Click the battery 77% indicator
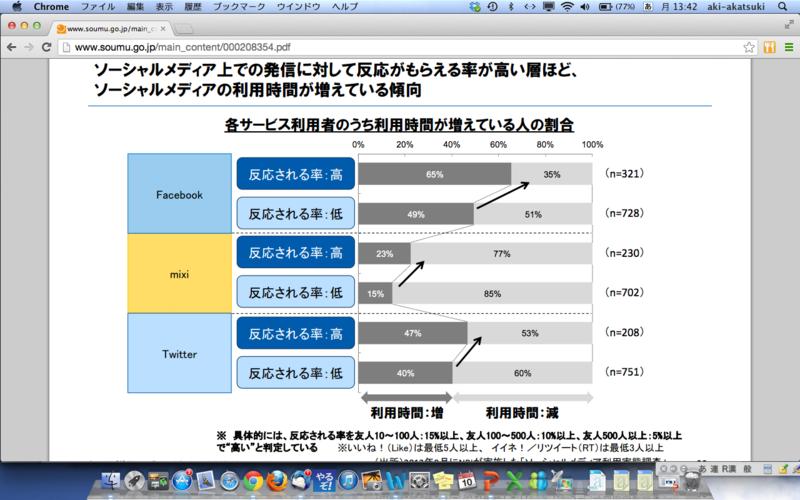Screen dimensions: 800x500 [617, 7]
